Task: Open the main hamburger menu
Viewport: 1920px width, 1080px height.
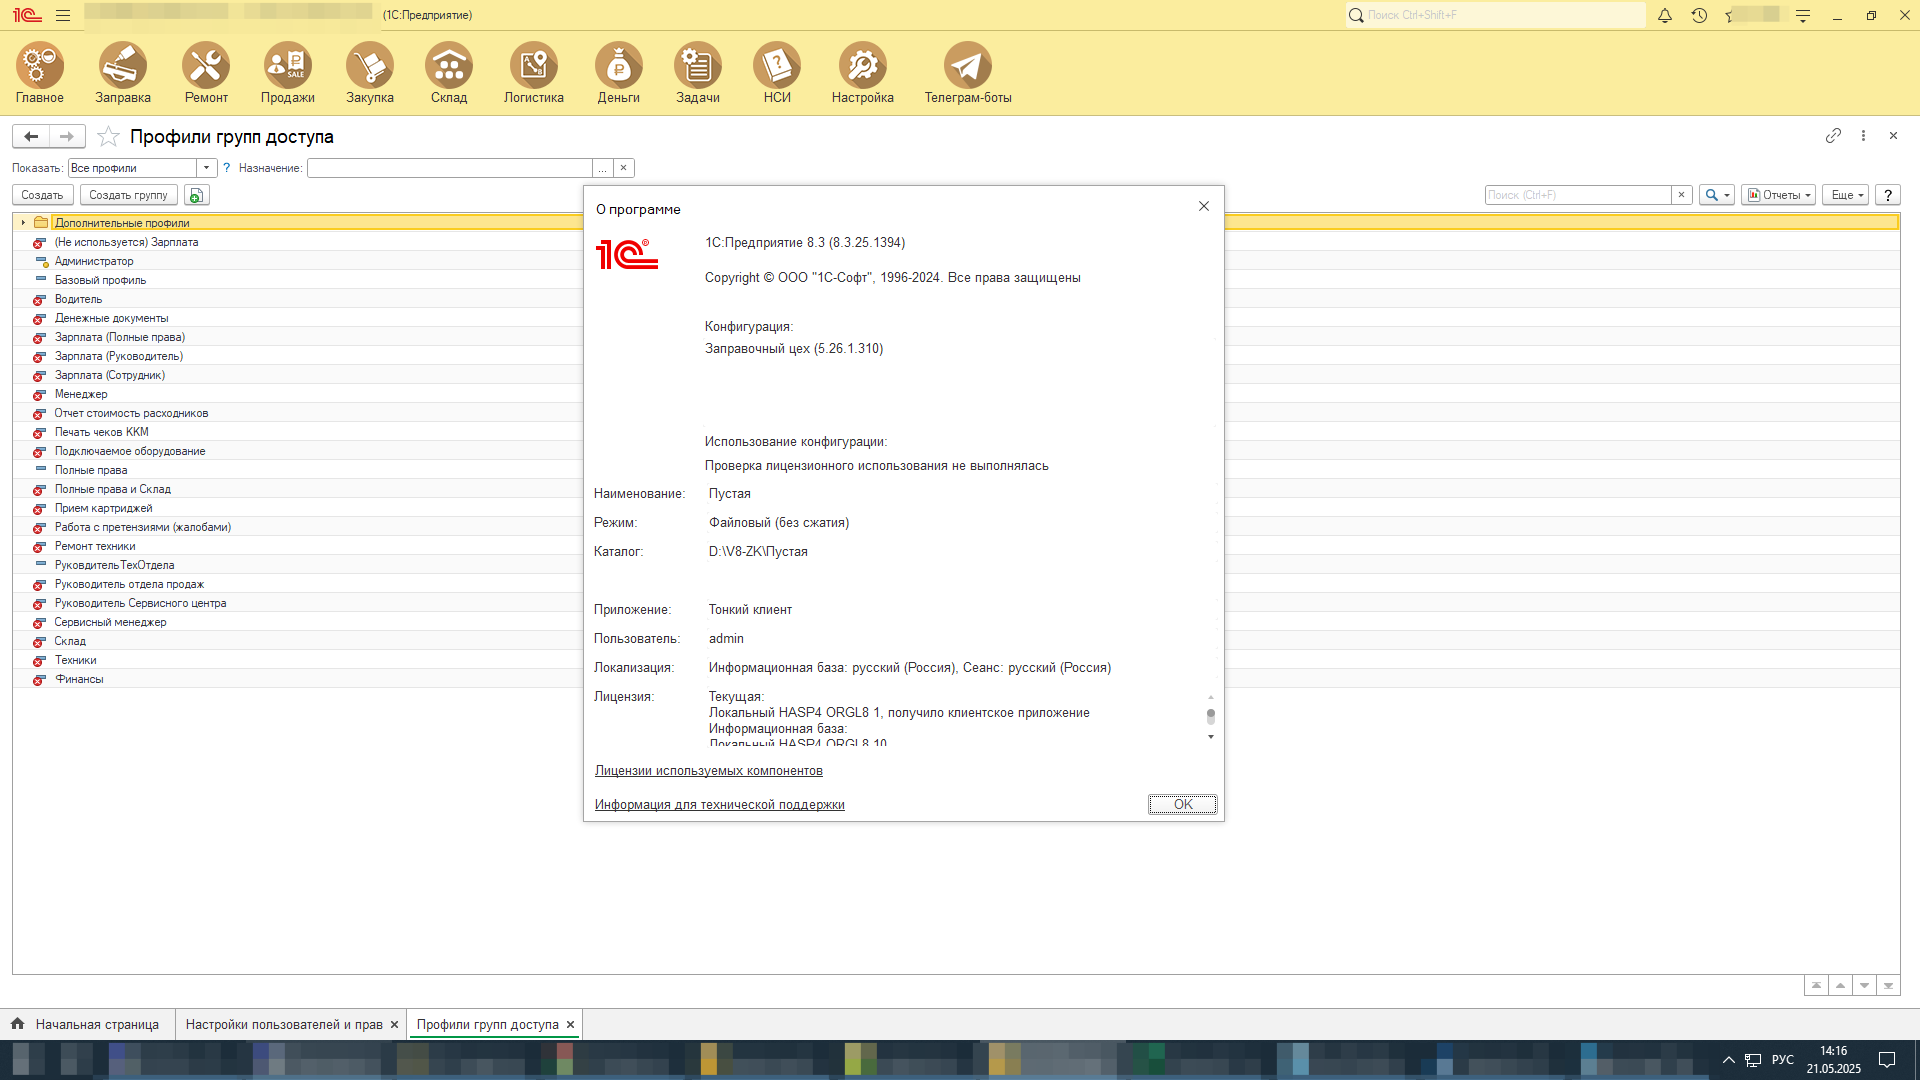Action: click(63, 15)
